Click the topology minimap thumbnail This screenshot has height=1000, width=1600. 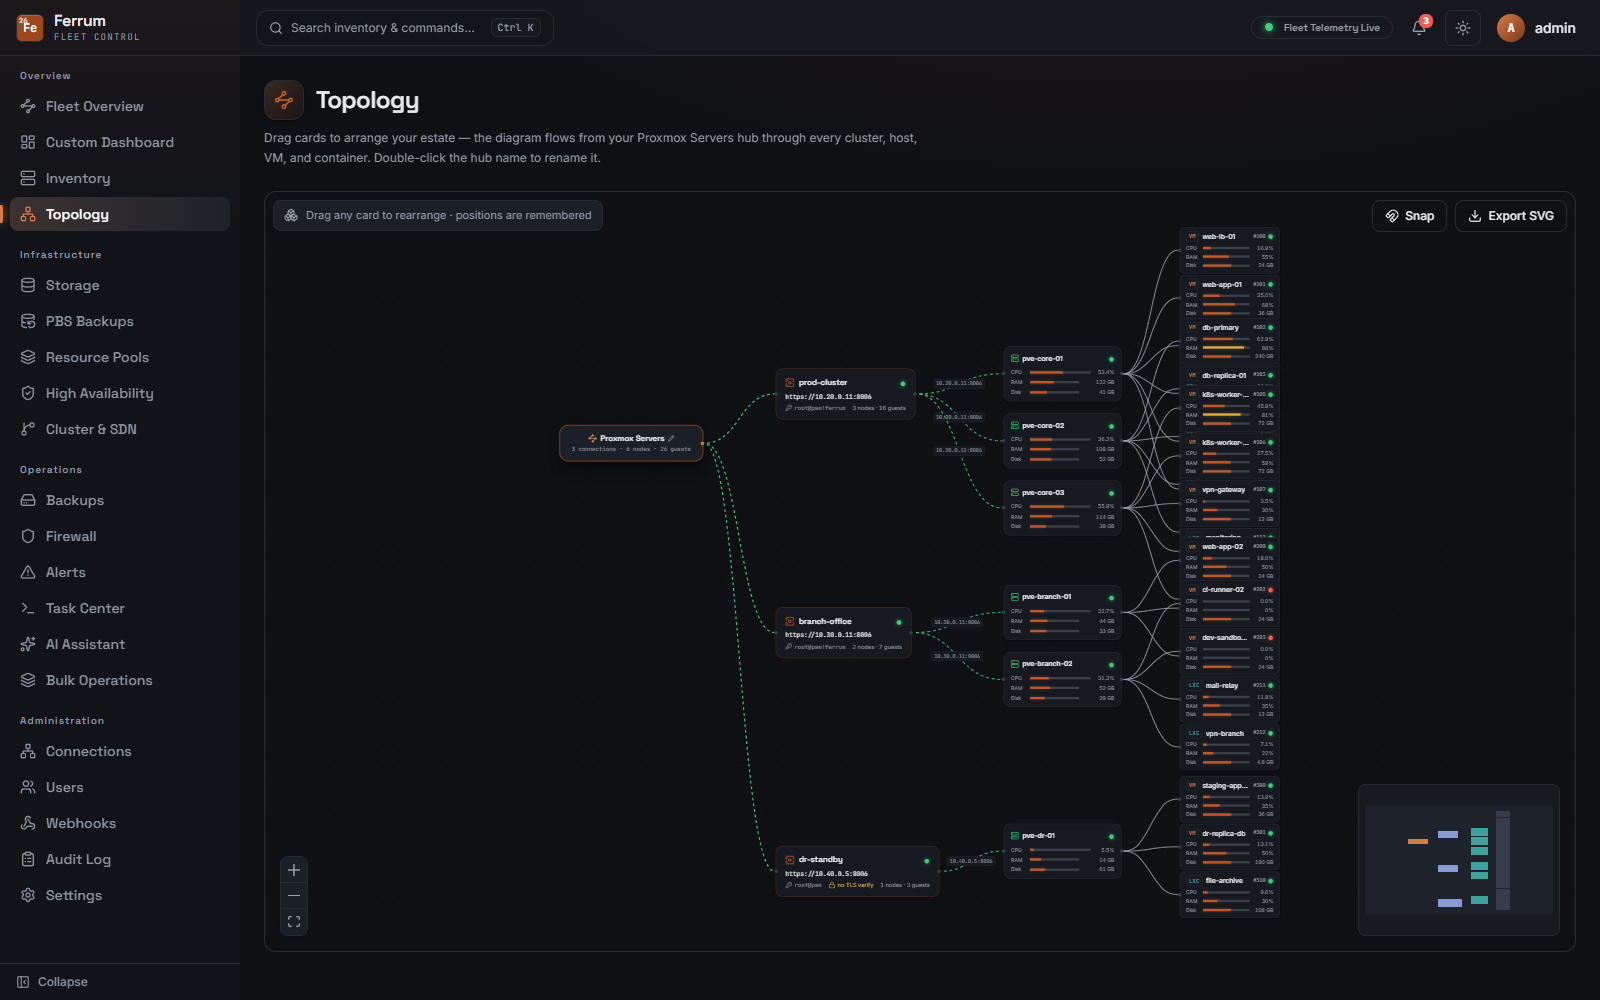pyautogui.click(x=1459, y=860)
